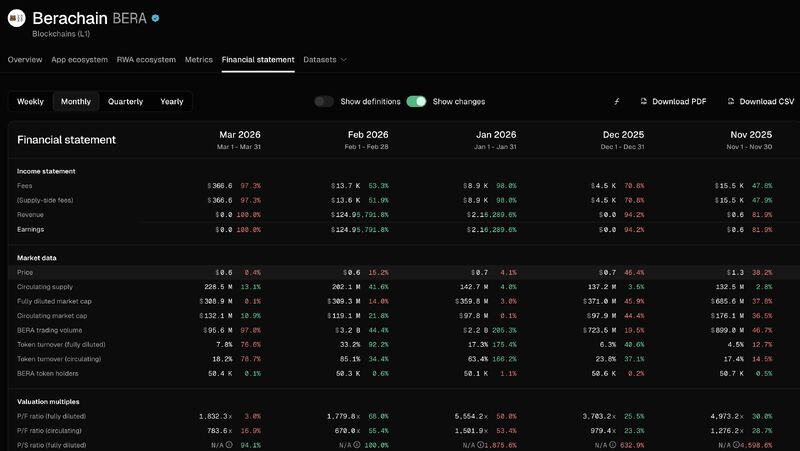This screenshot has height=451, width=800.
Task: Click the PDF file icon
Action: (643, 102)
